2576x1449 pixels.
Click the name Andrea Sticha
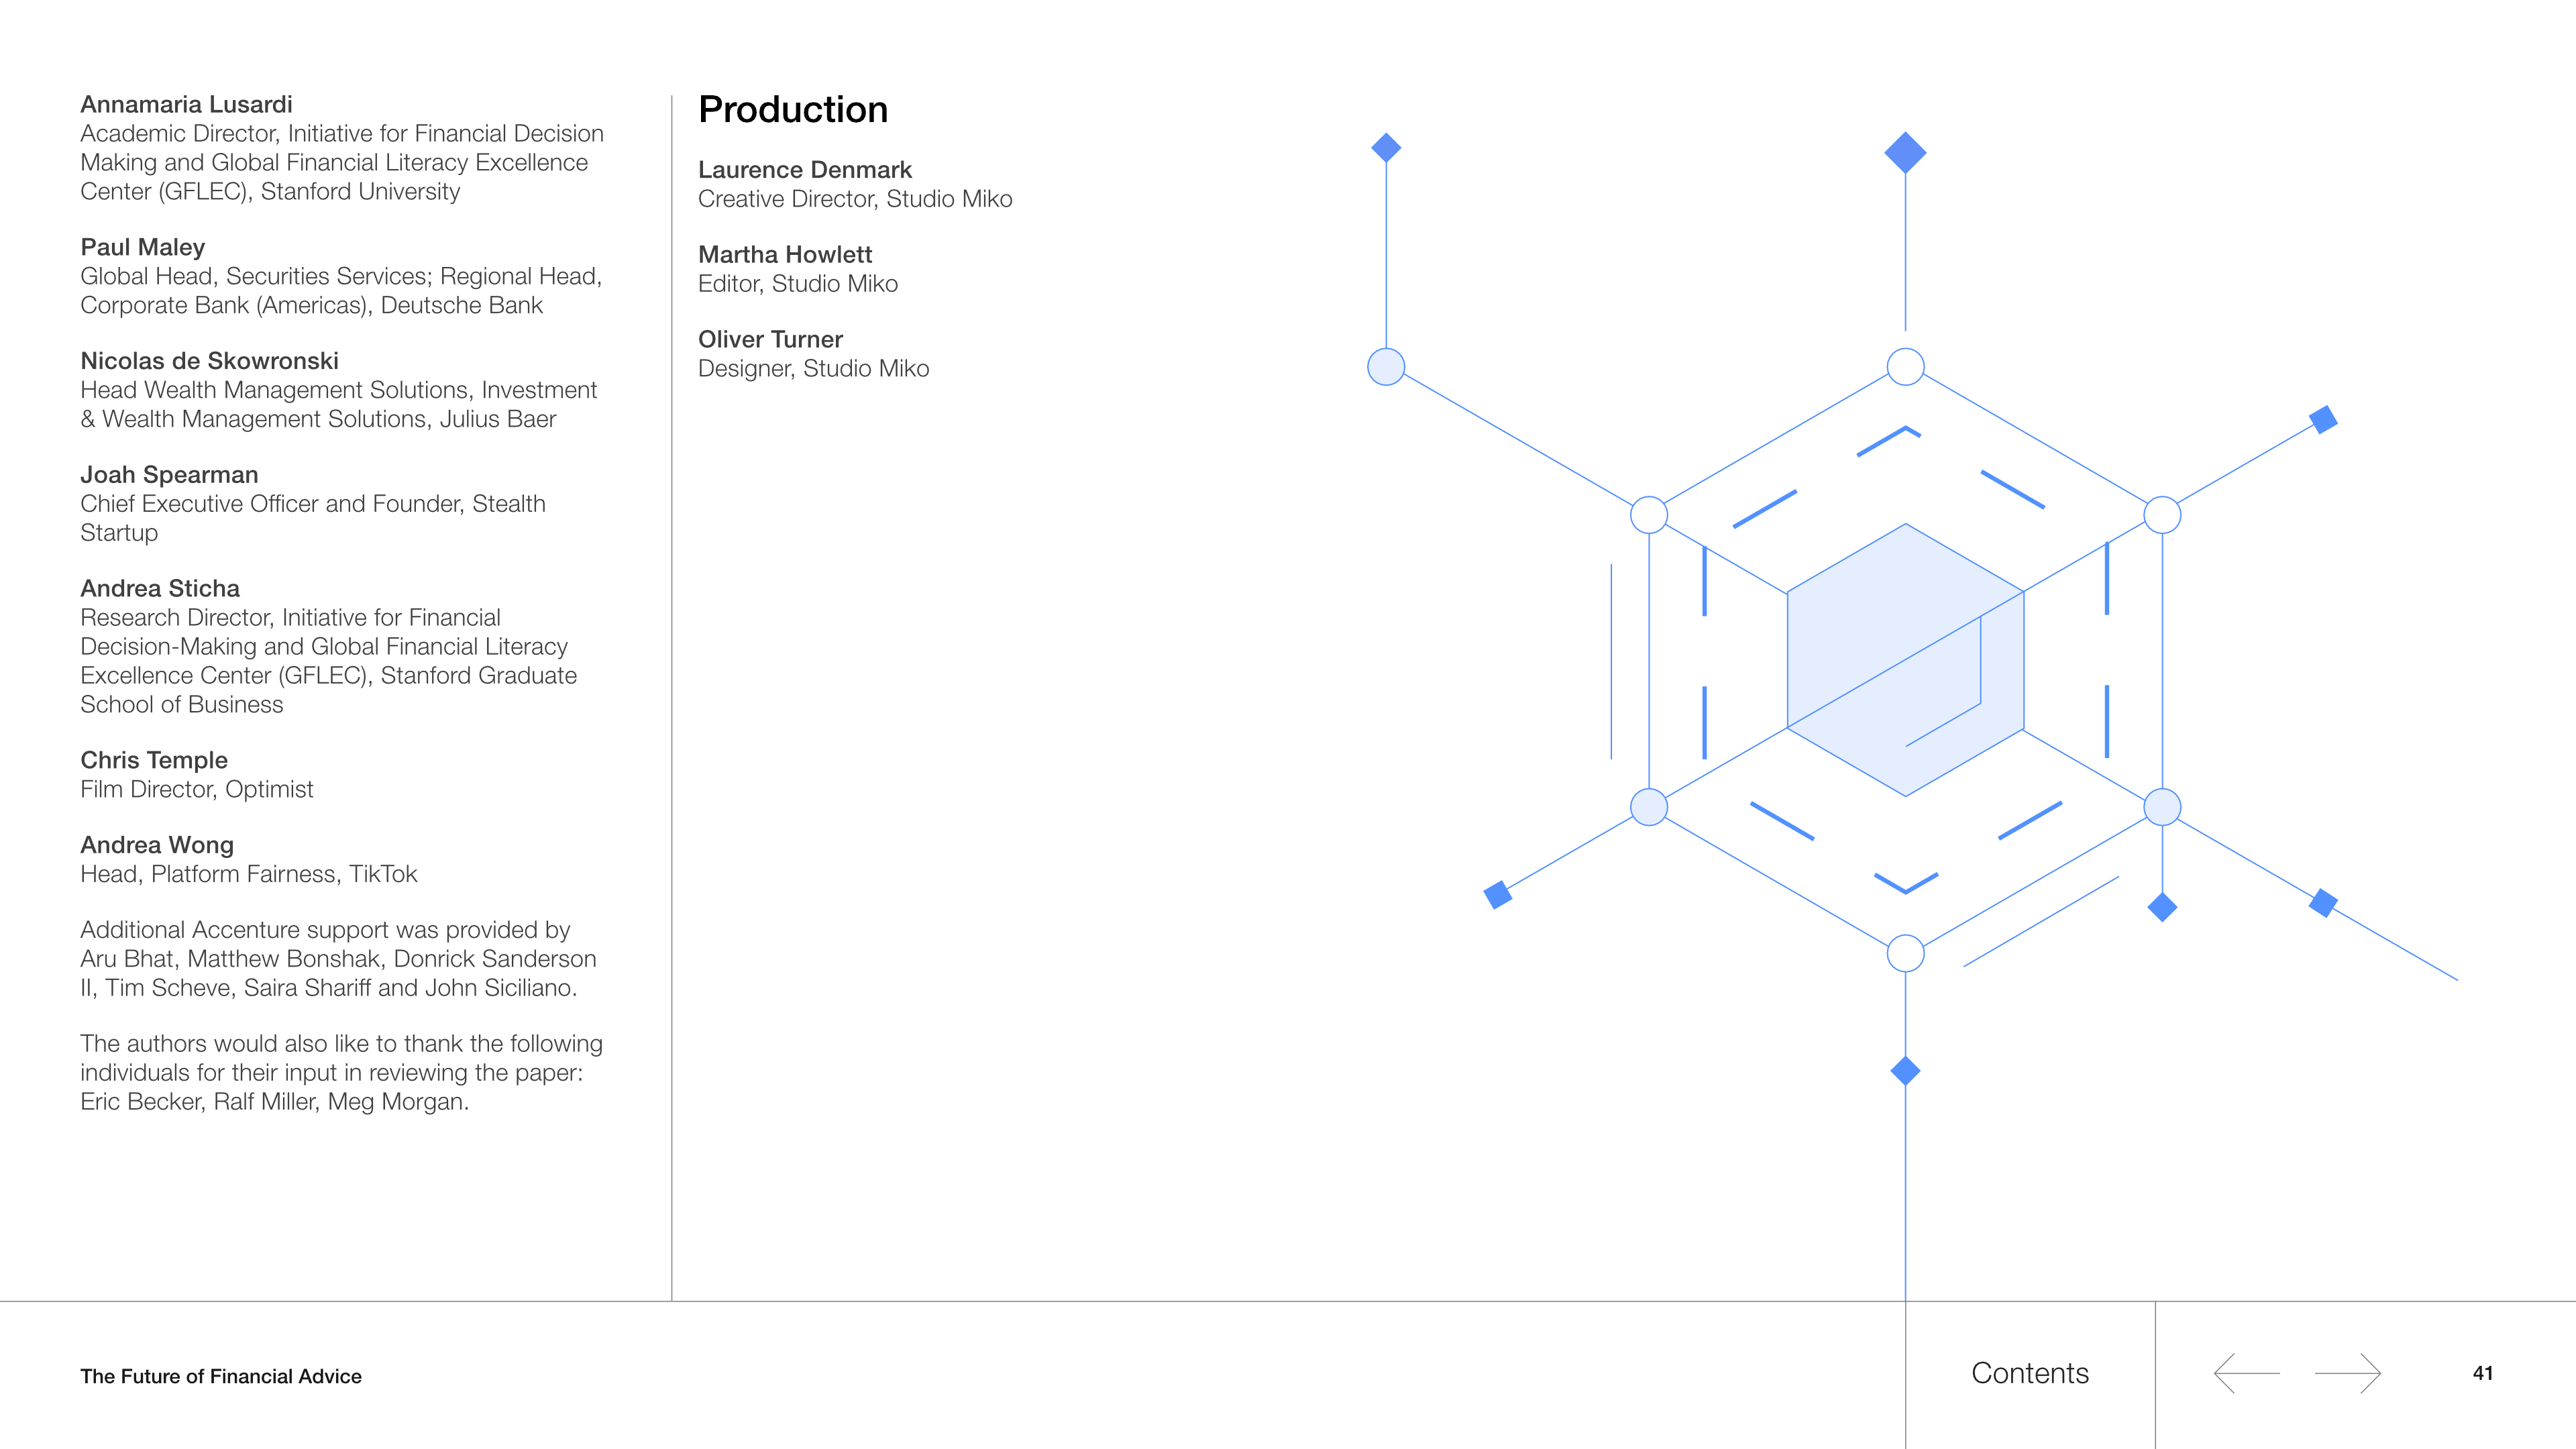[x=160, y=589]
